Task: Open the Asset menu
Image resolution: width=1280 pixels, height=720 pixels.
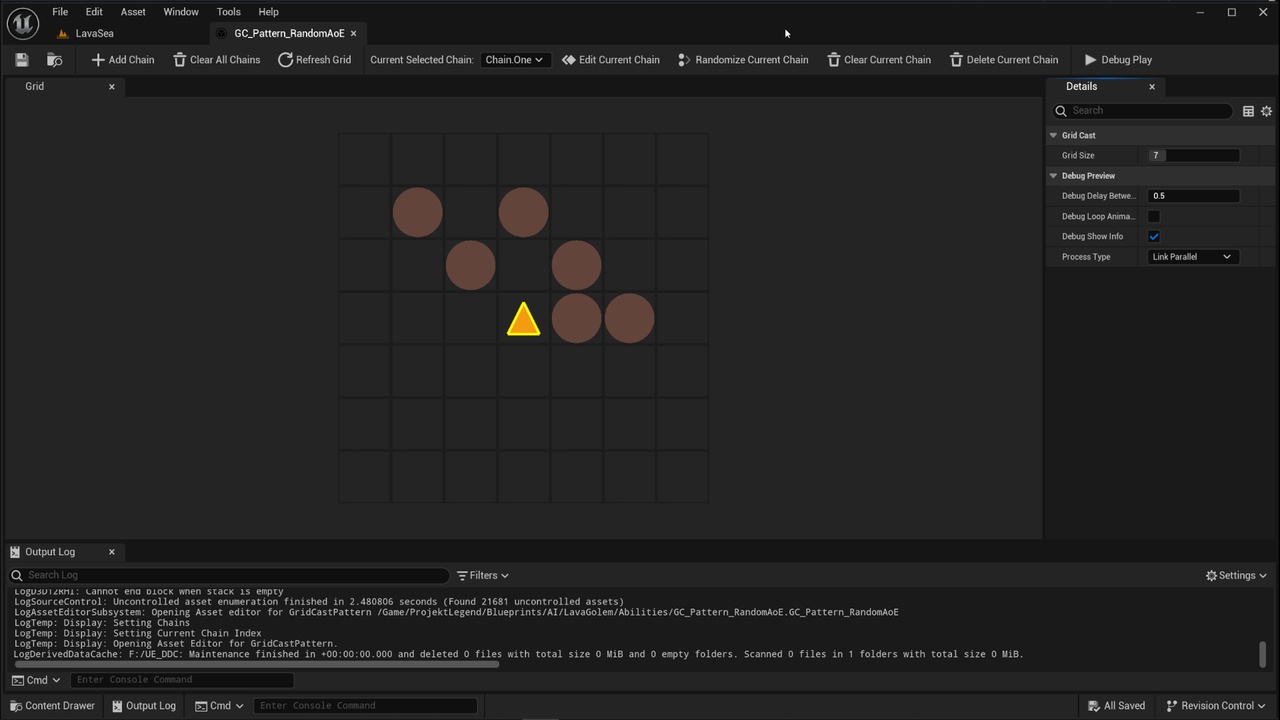Action: [133, 12]
